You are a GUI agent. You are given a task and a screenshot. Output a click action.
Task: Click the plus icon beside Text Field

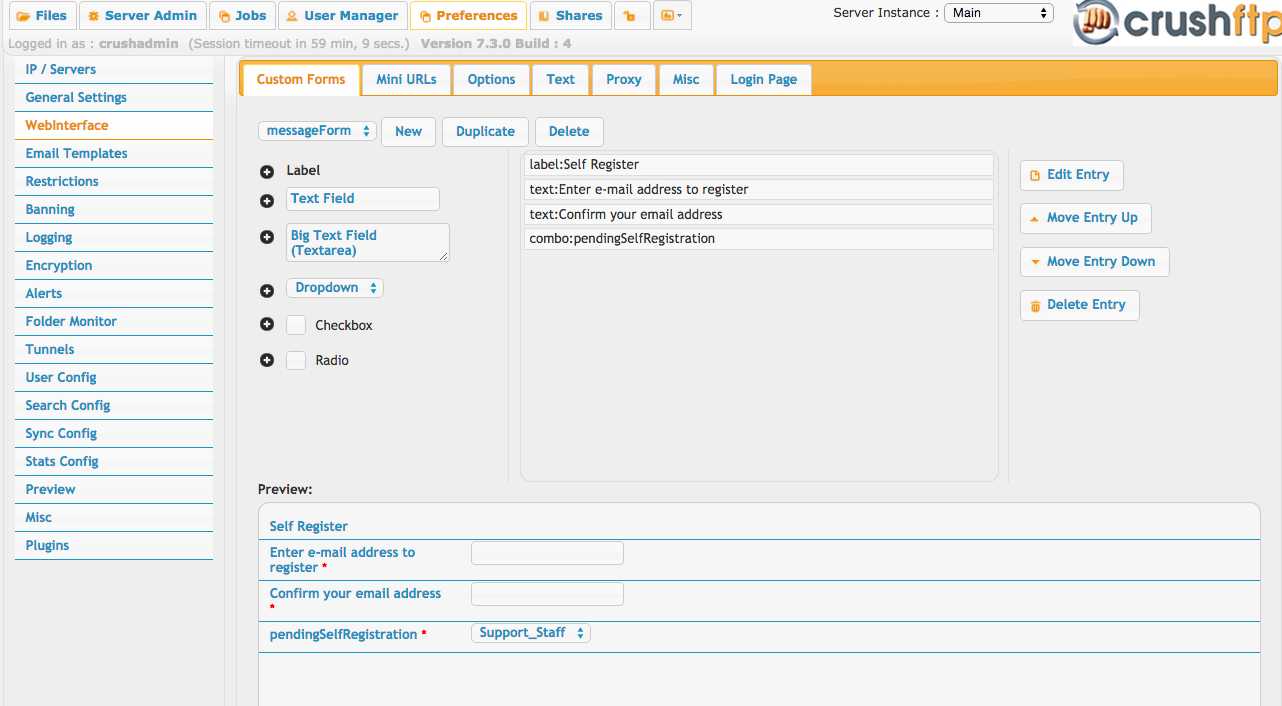[x=267, y=201]
